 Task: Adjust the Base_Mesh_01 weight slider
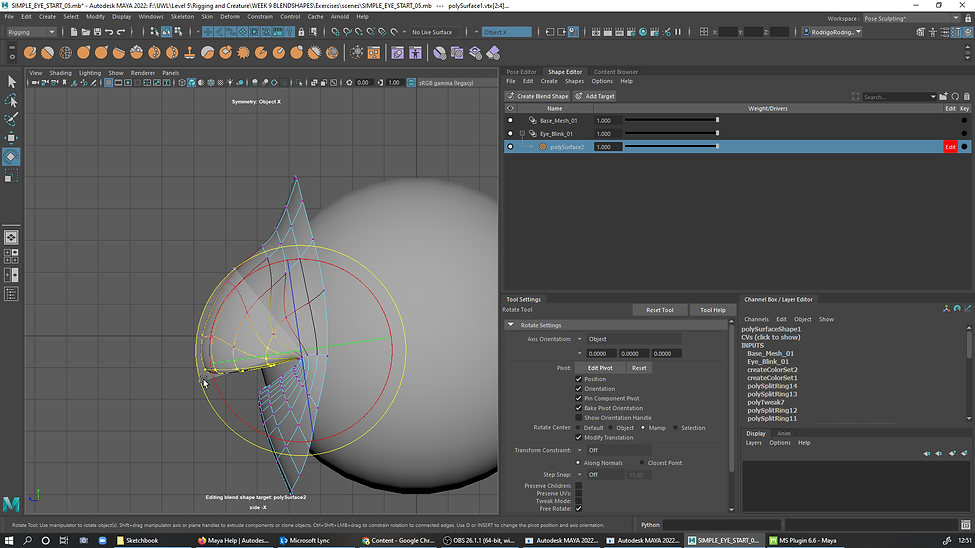click(672, 120)
